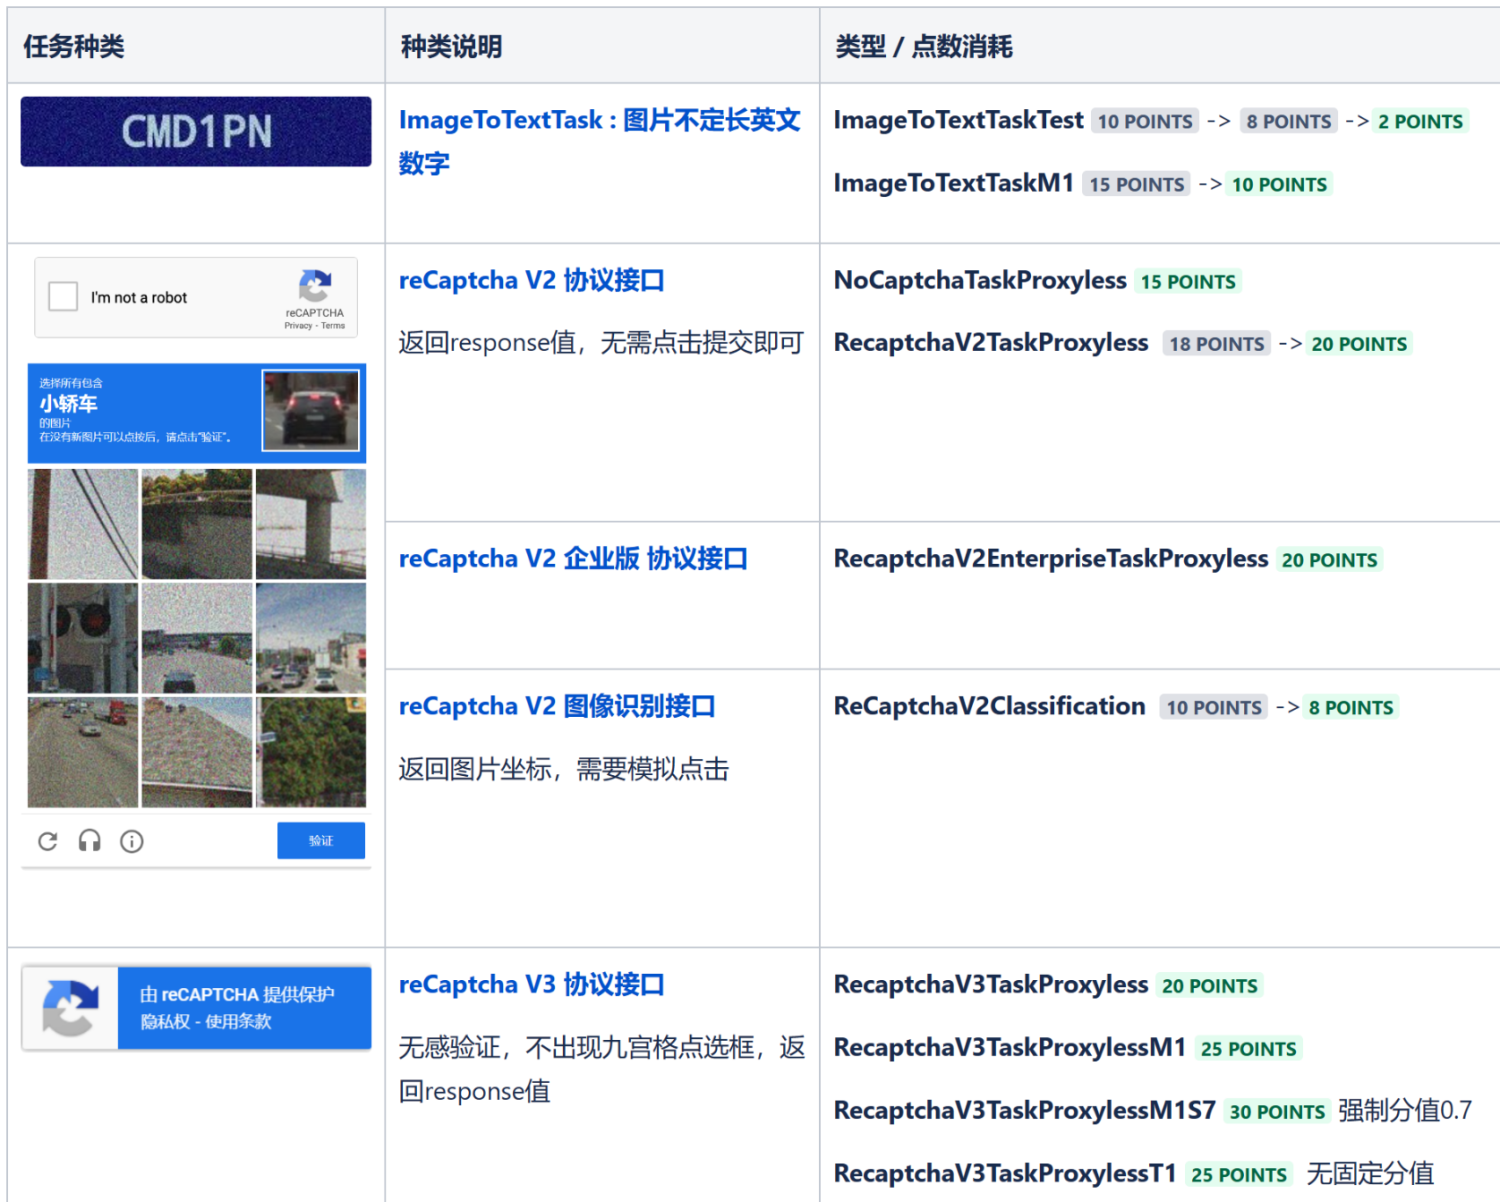Click the reCAPTCHA info help icon

132,842
